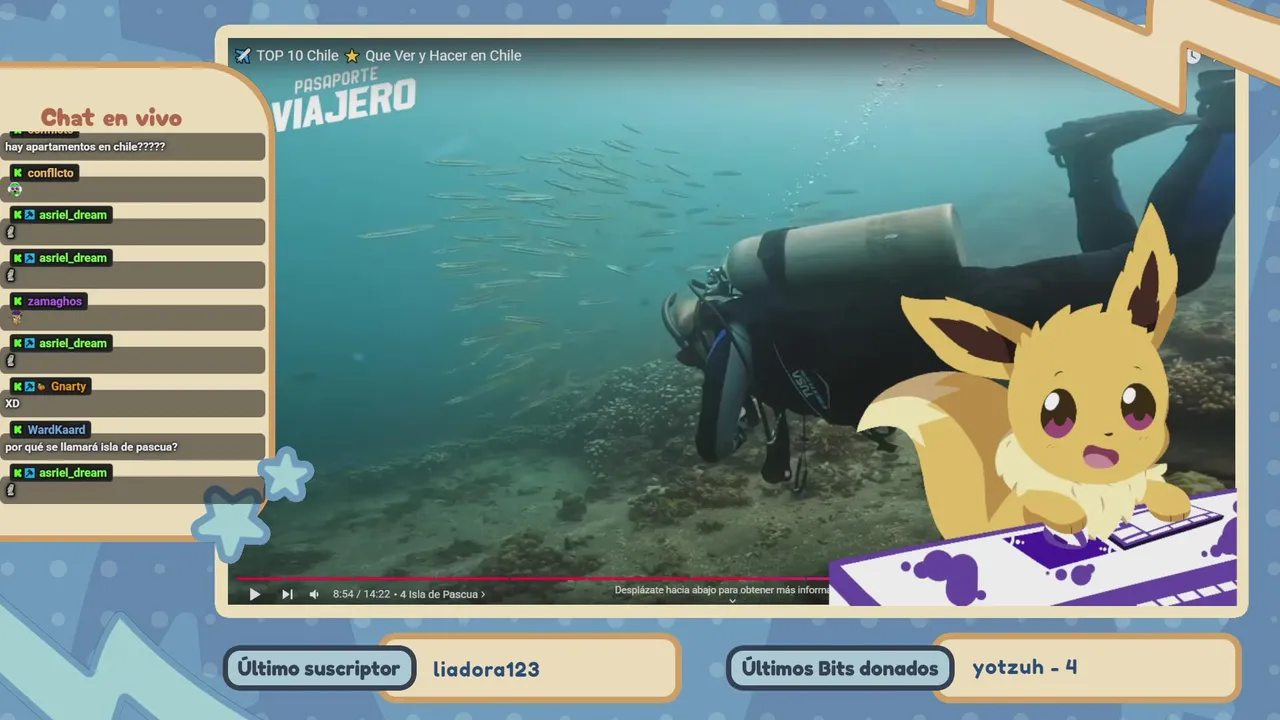Click the blue badge in Gnarty's row

30,386
